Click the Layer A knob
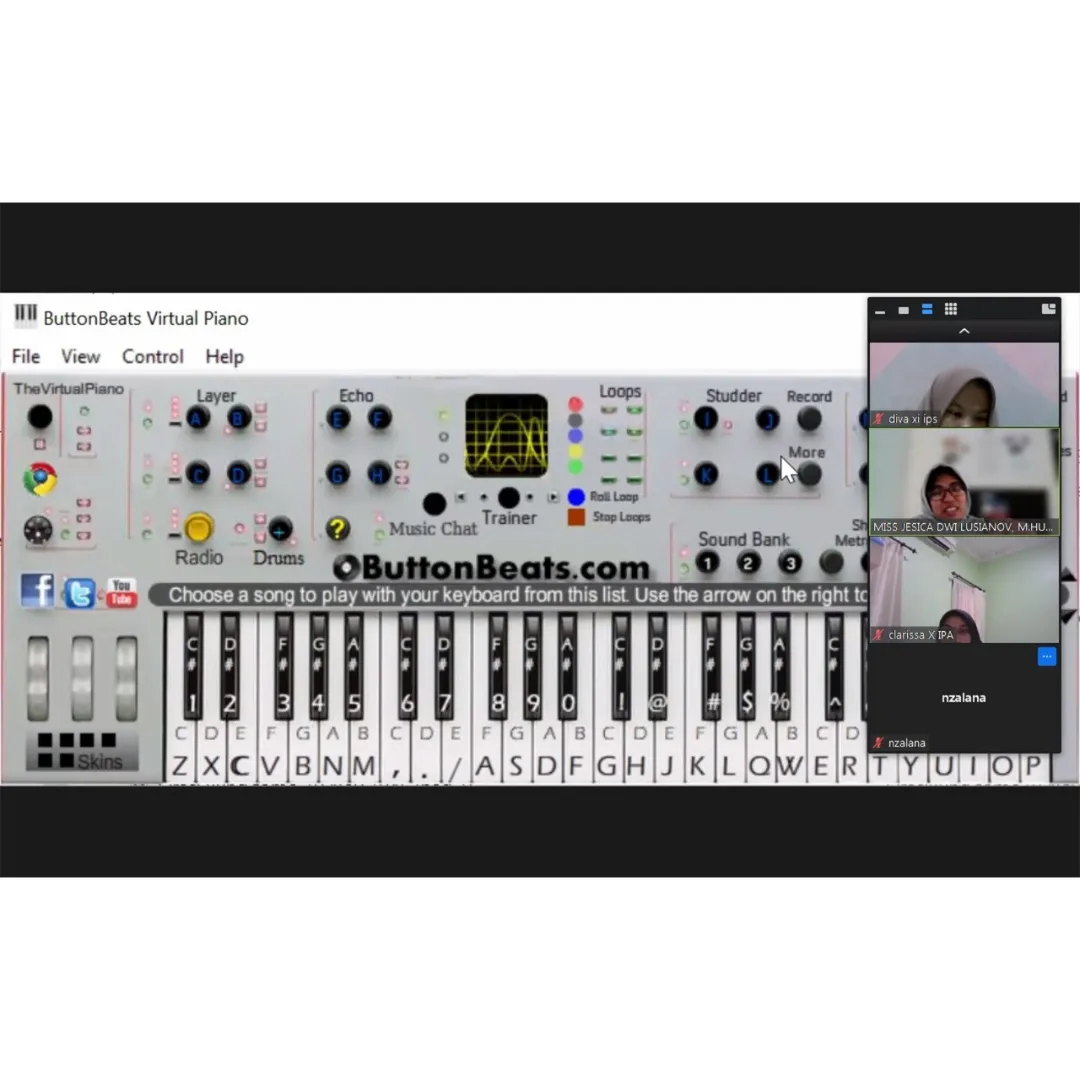The image size is (1080, 1080). point(198,418)
